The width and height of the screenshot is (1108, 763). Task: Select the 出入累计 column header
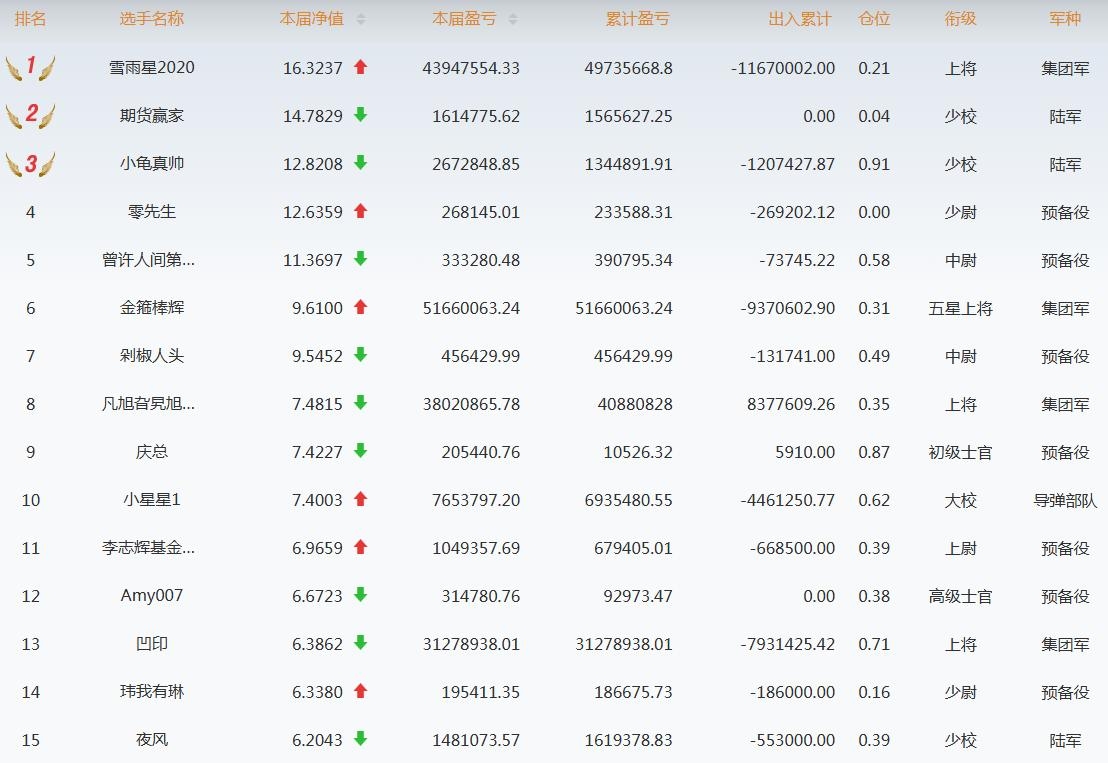click(x=799, y=19)
